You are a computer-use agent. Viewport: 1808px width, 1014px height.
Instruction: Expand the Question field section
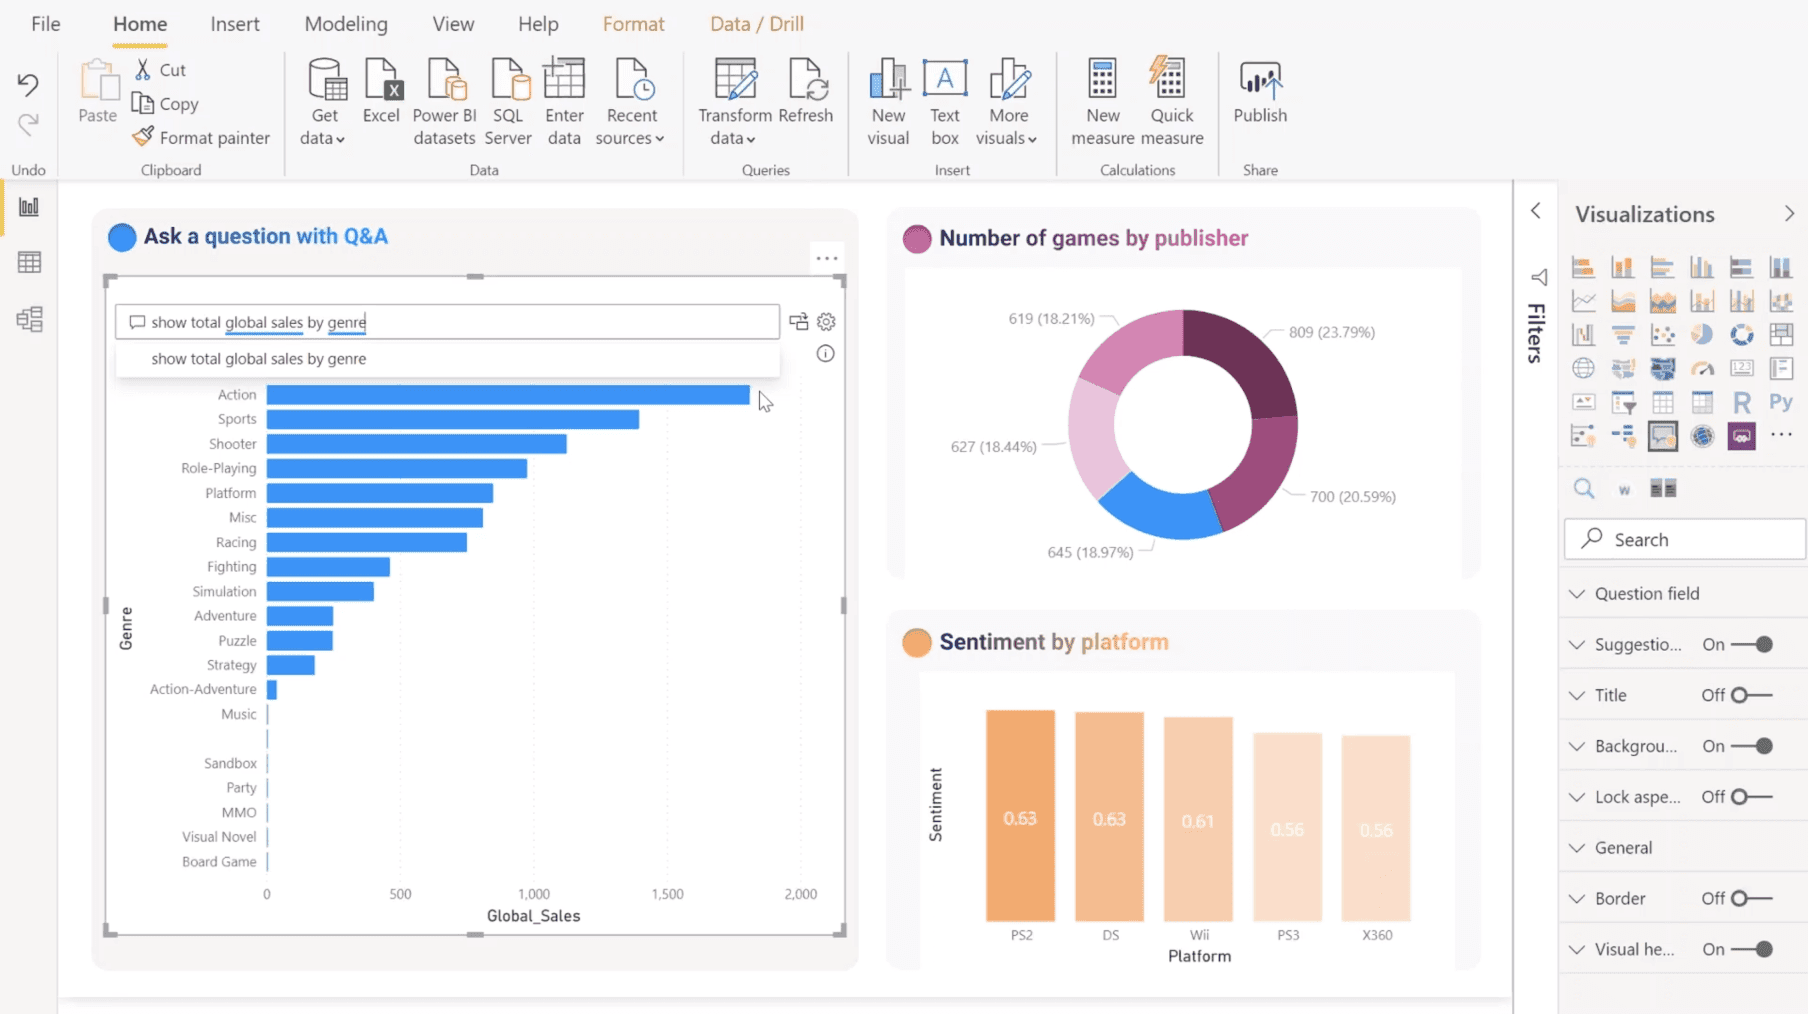coord(1578,593)
